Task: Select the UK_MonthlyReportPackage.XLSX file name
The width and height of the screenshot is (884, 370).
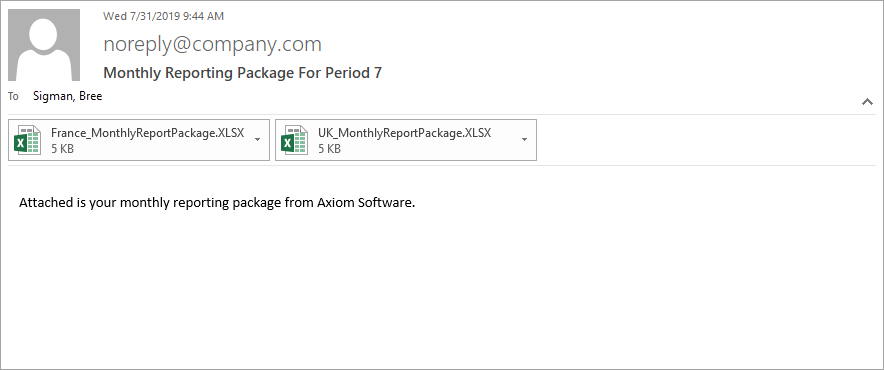Action: [405, 133]
